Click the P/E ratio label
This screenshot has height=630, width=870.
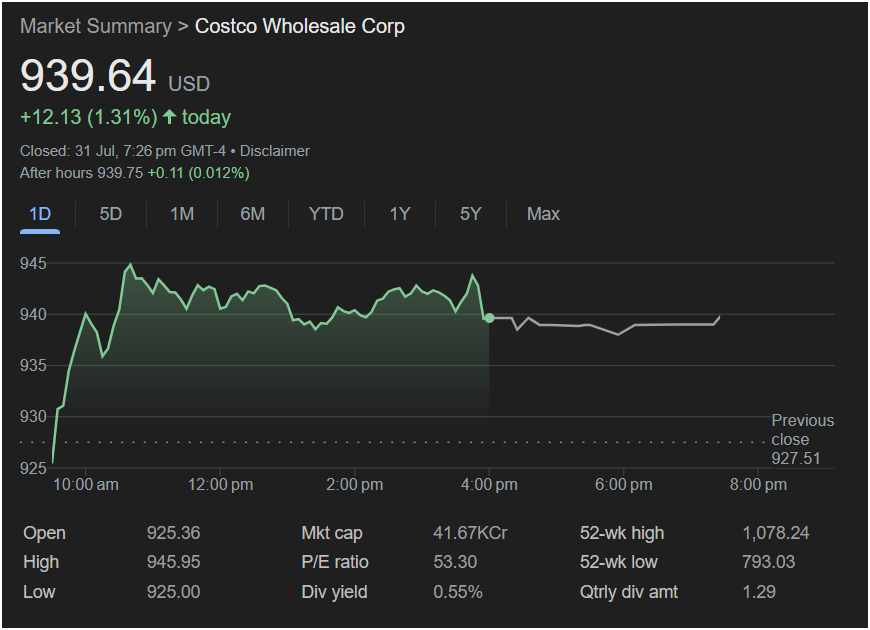[335, 562]
